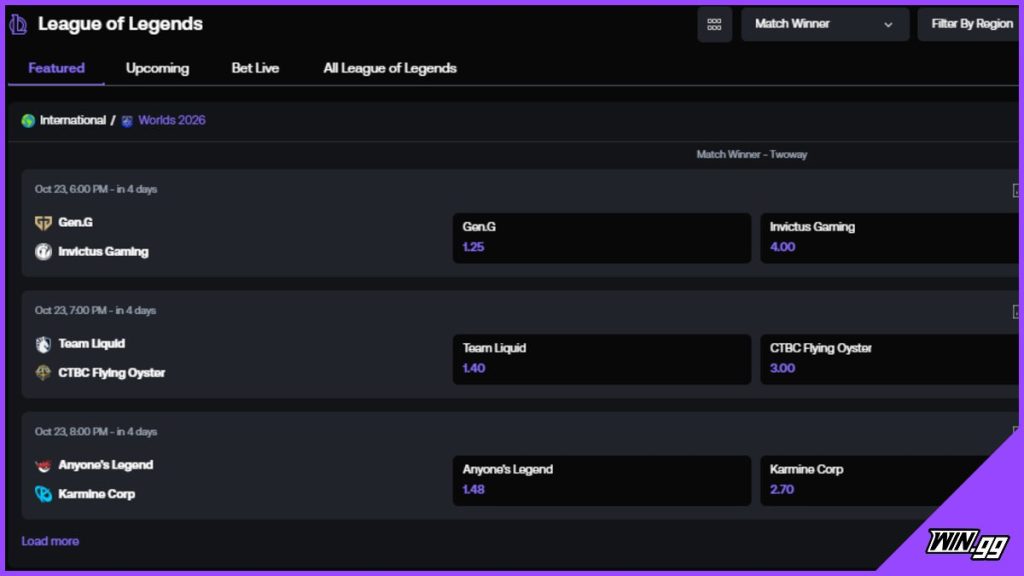Open the Match Winner market dropdown
1024x576 pixels.
pos(825,25)
